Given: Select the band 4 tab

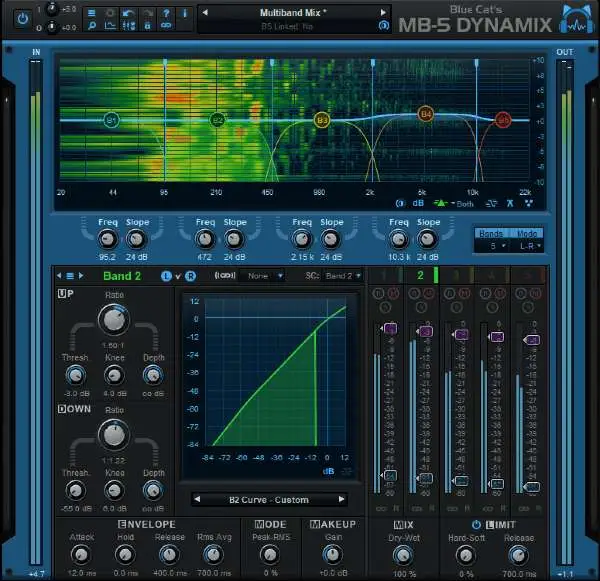Looking at the screenshot, I should (x=491, y=275).
